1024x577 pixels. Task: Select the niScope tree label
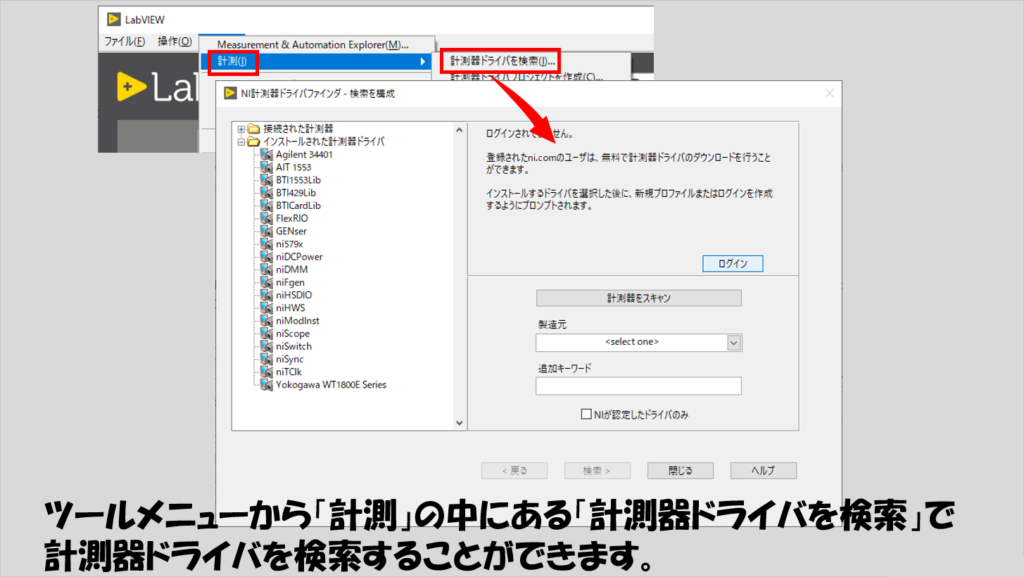pos(293,334)
